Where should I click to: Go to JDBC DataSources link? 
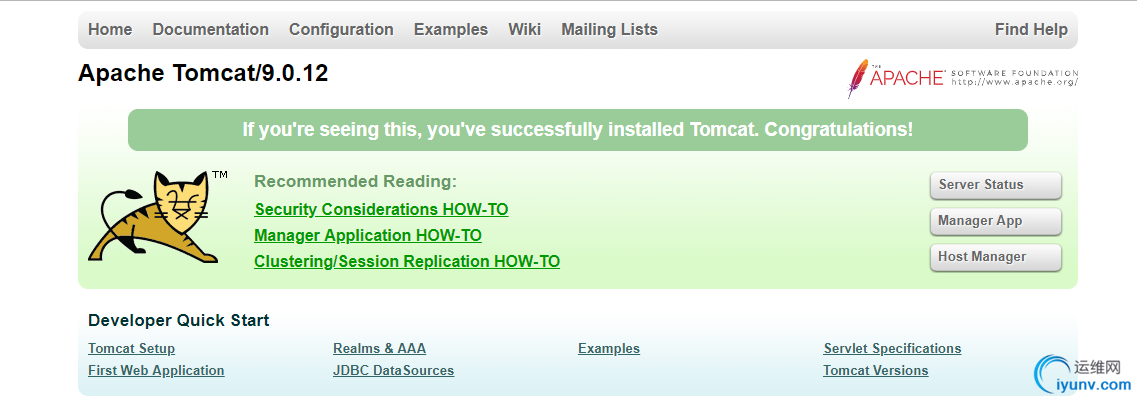[x=393, y=371]
